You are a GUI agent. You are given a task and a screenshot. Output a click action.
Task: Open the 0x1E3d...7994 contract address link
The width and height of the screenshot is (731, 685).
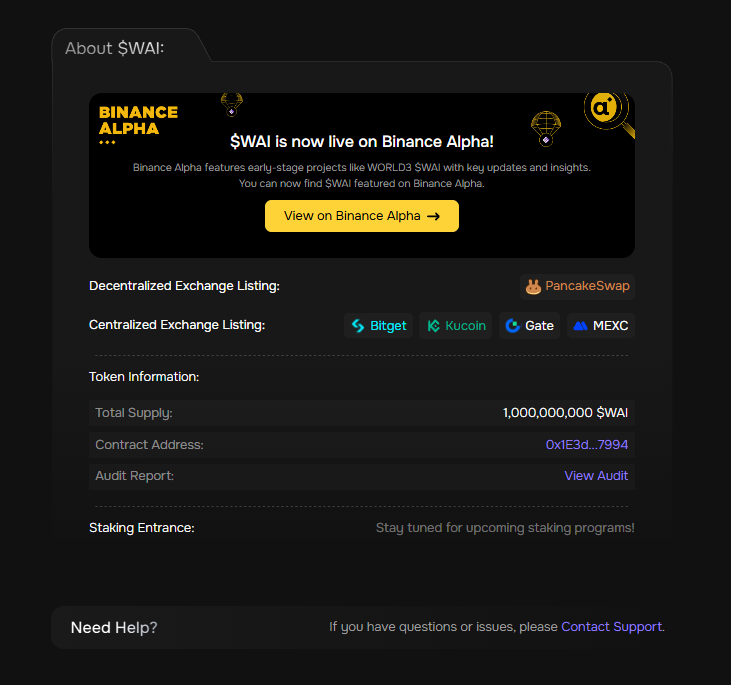(x=587, y=445)
